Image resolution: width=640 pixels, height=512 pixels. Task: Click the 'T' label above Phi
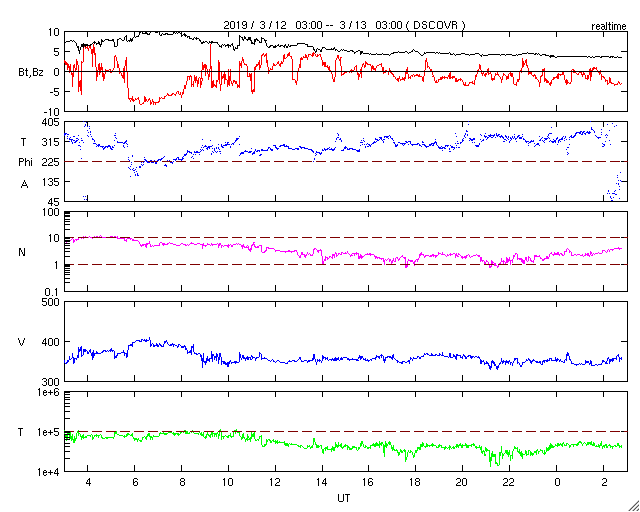(23, 142)
